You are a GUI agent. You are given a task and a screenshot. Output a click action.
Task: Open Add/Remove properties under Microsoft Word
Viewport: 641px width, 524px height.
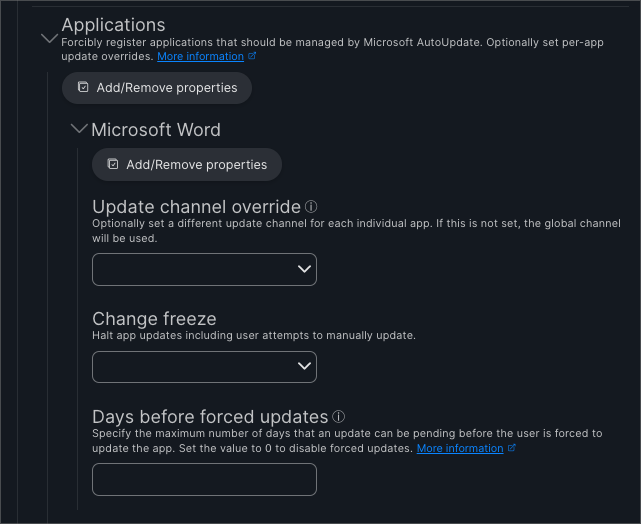[x=187, y=164]
